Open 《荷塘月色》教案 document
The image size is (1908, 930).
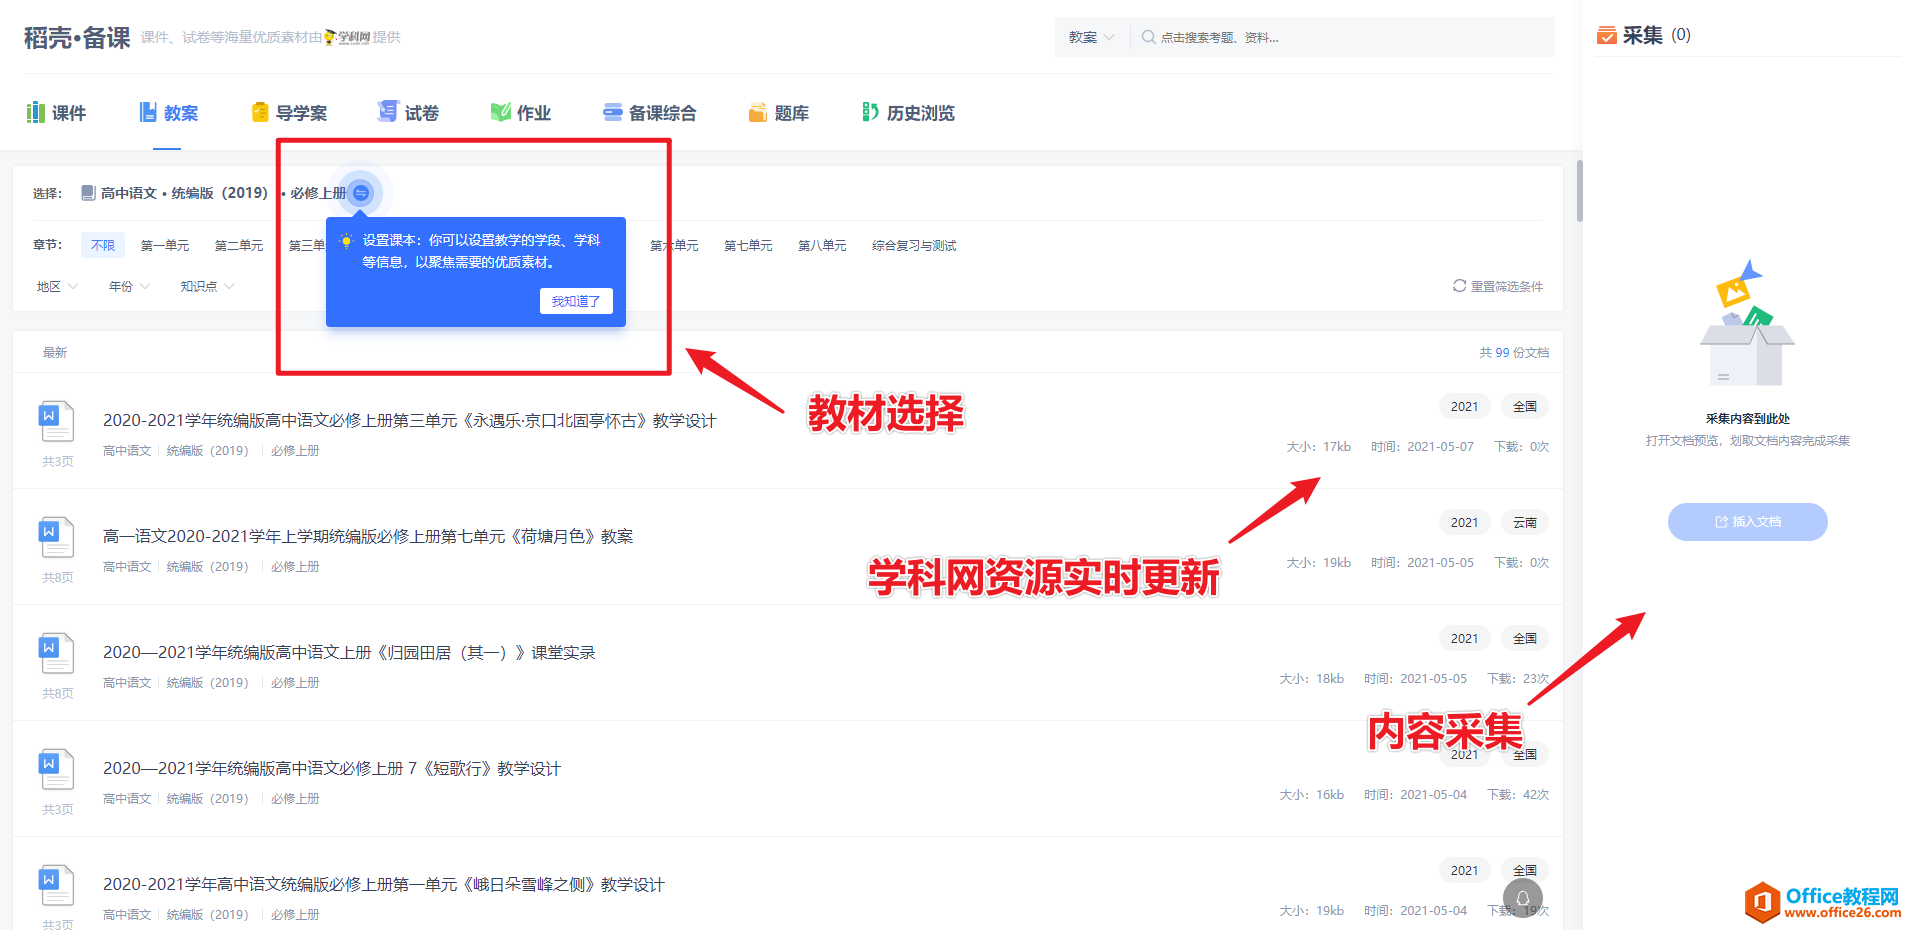[368, 537]
